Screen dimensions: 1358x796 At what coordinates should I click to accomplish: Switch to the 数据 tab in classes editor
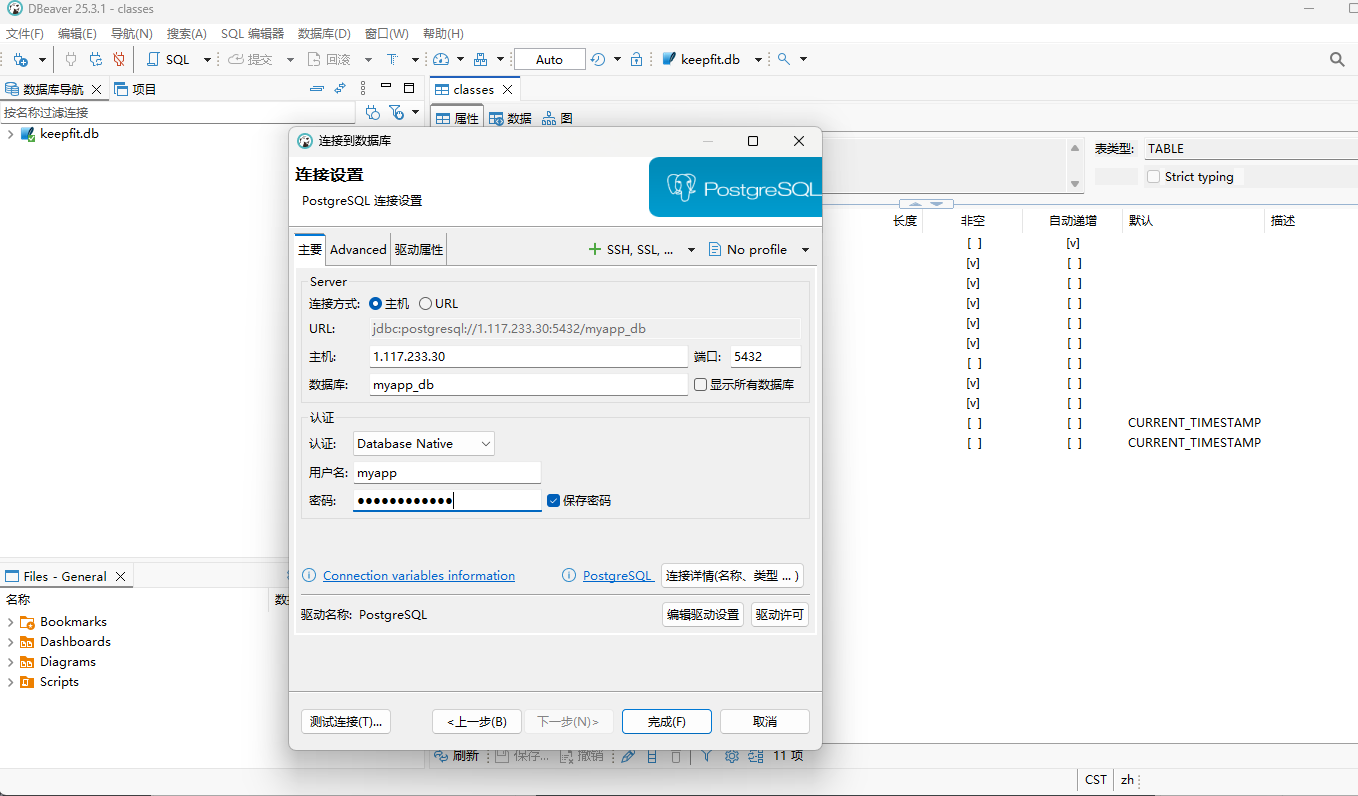pyautogui.click(x=510, y=118)
